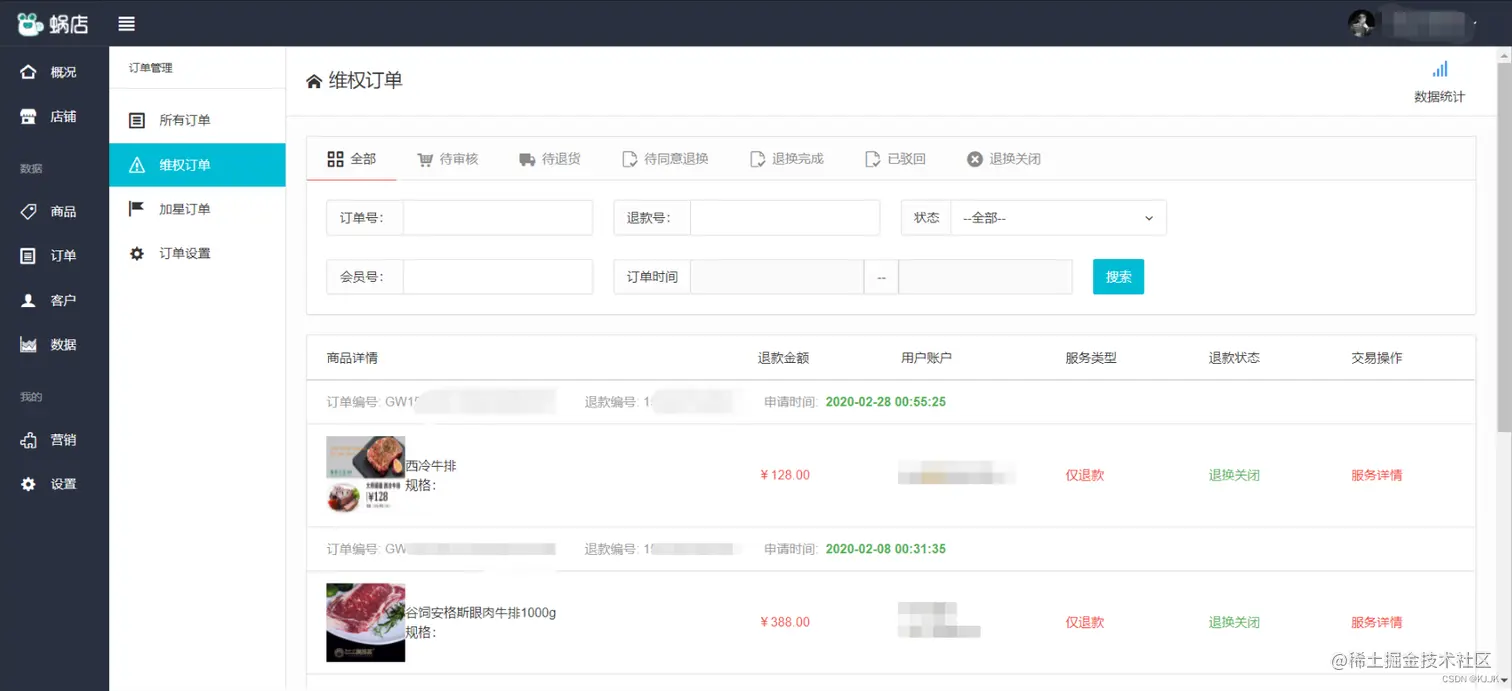Click the cart icon on the 待审核 tab
1512x691 pixels.
(x=425, y=159)
